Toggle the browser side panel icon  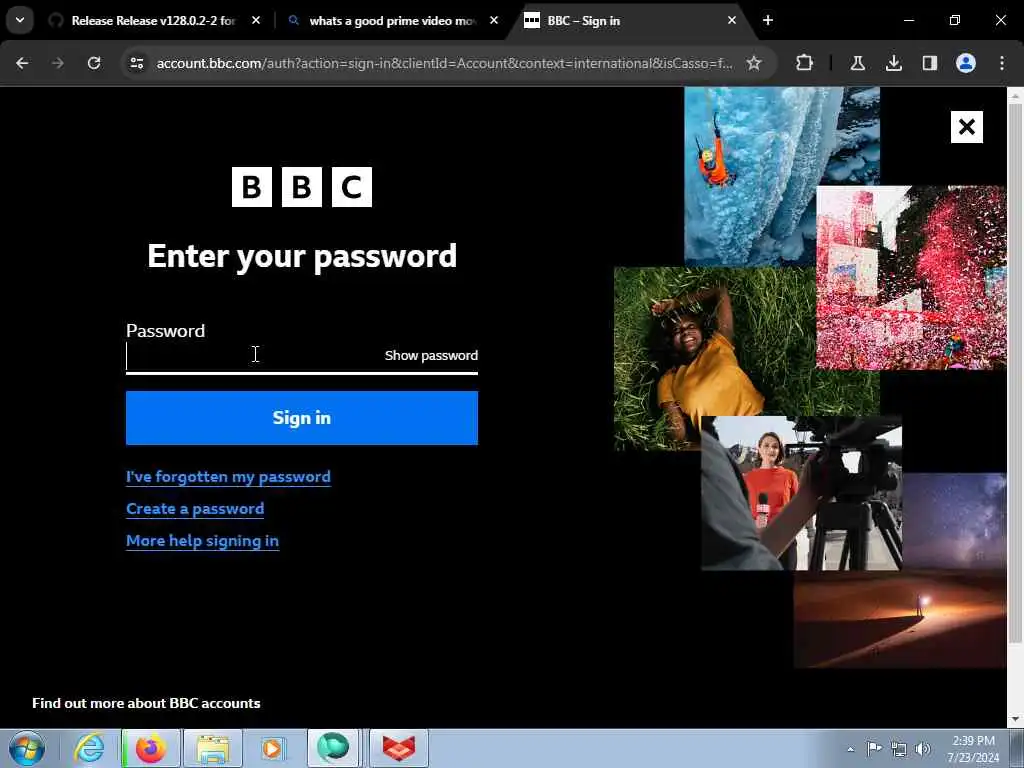929,63
